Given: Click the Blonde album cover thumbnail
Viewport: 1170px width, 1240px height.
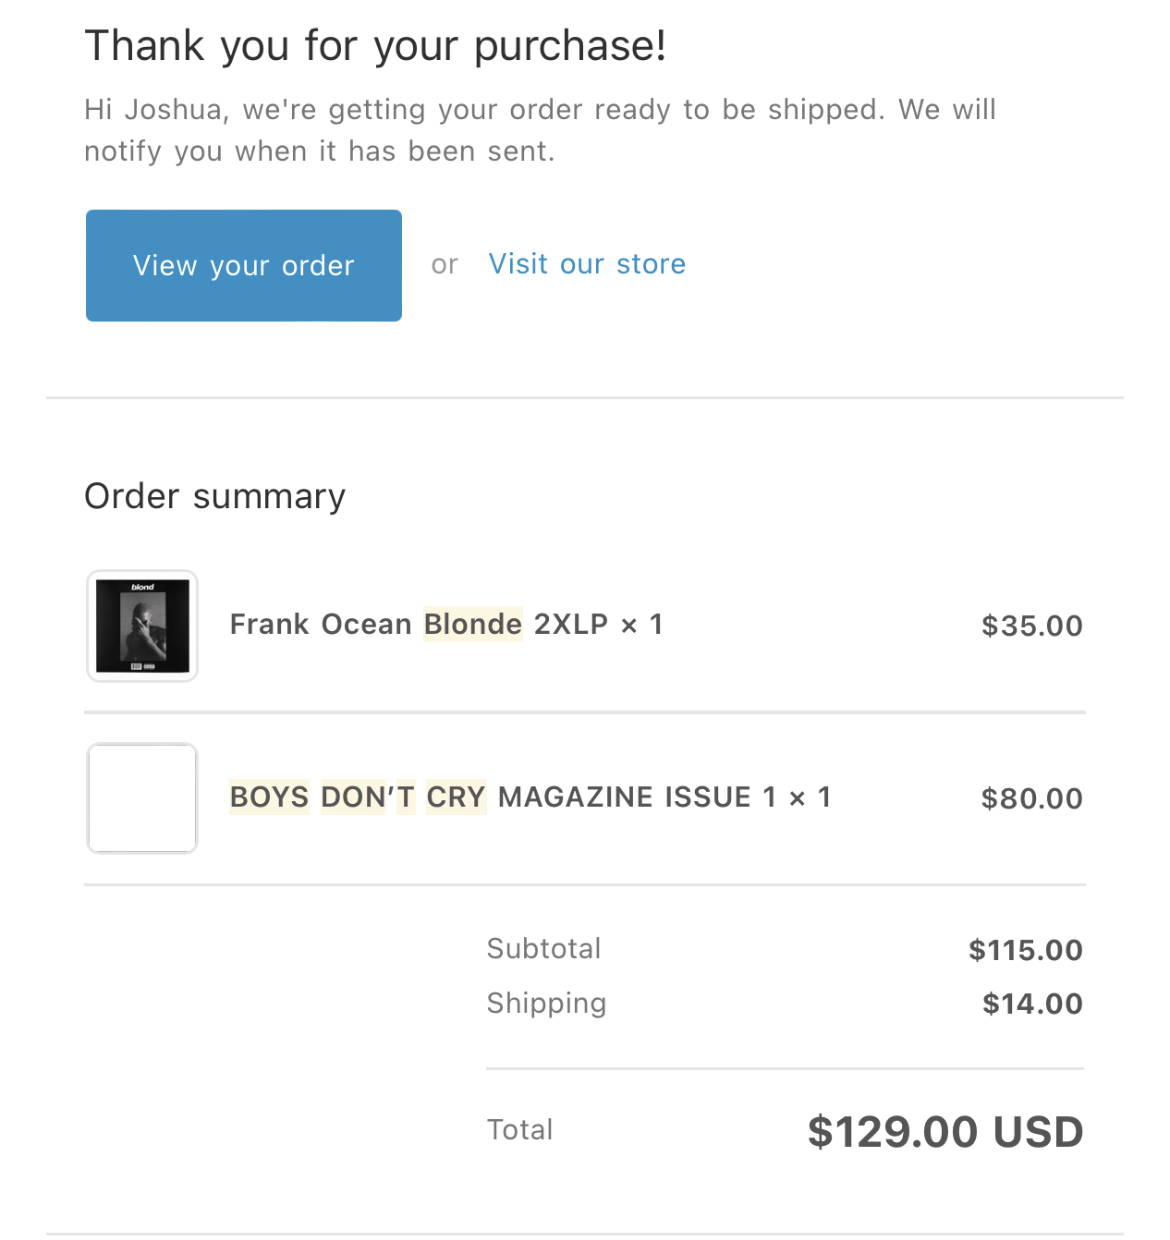Looking at the screenshot, I should tap(142, 626).
